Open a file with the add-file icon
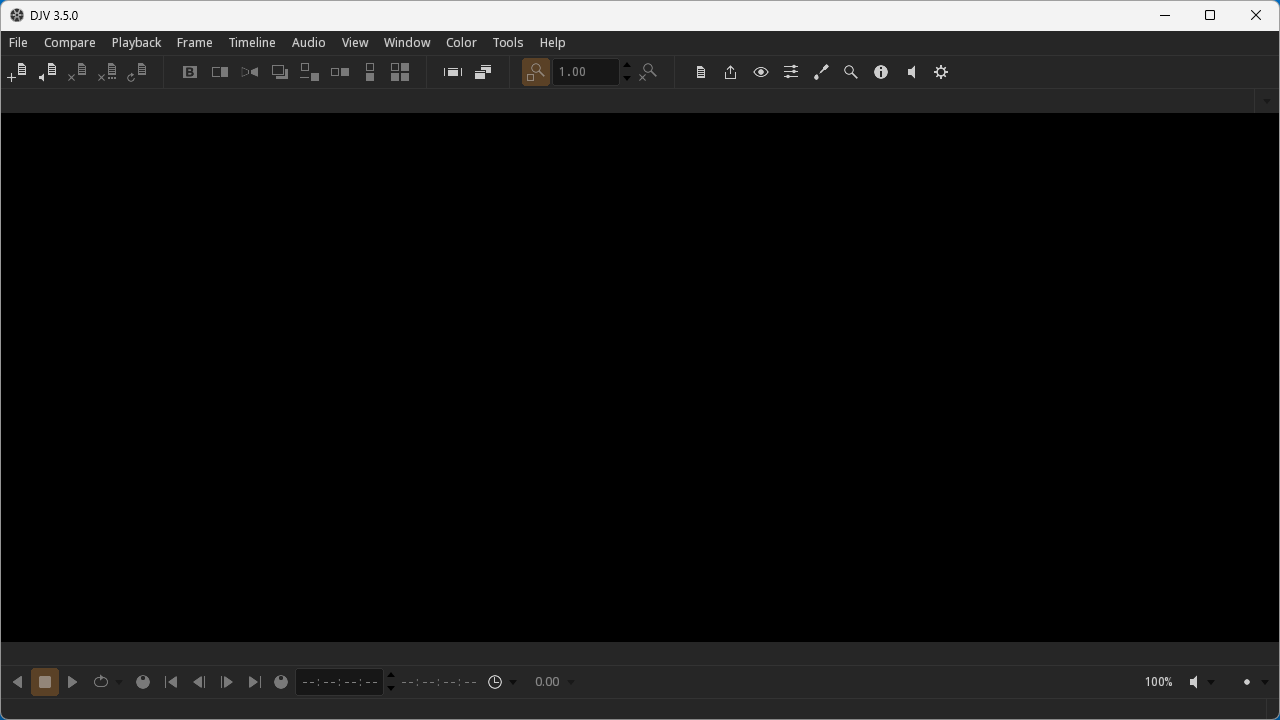Screen dimensions: 1280x720 coord(17,72)
